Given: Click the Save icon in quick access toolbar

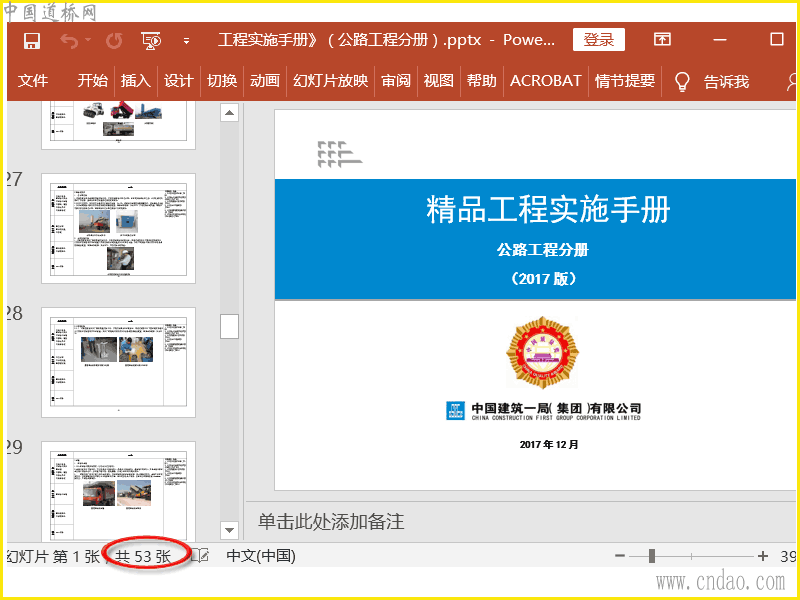Looking at the screenshot, I should tap(32, 40).
